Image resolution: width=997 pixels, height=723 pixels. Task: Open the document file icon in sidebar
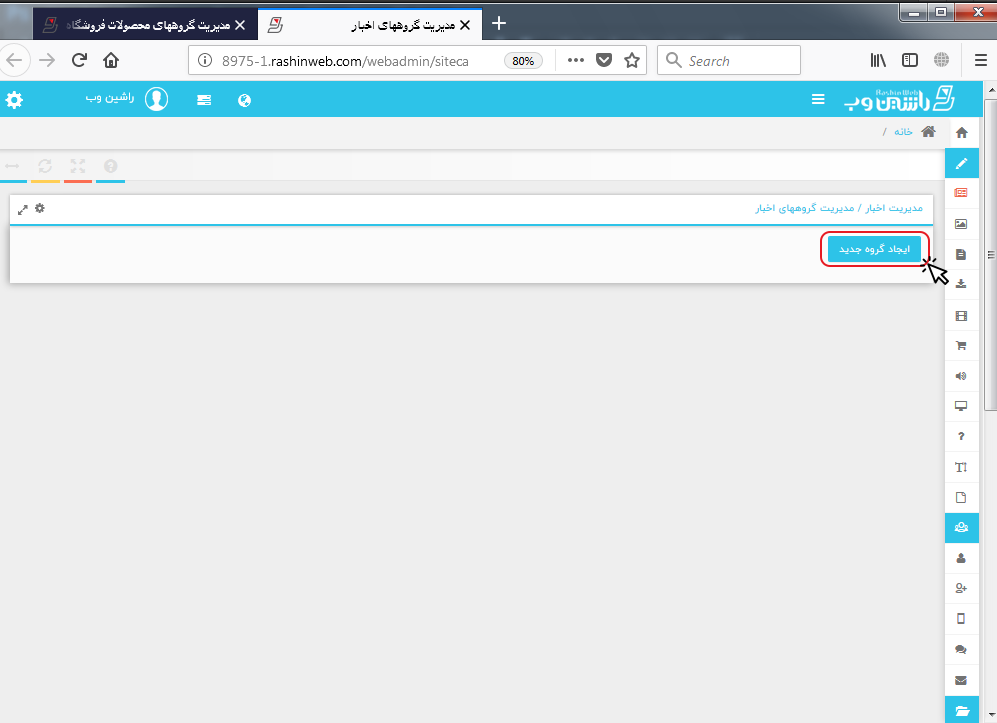click(961, 254)
